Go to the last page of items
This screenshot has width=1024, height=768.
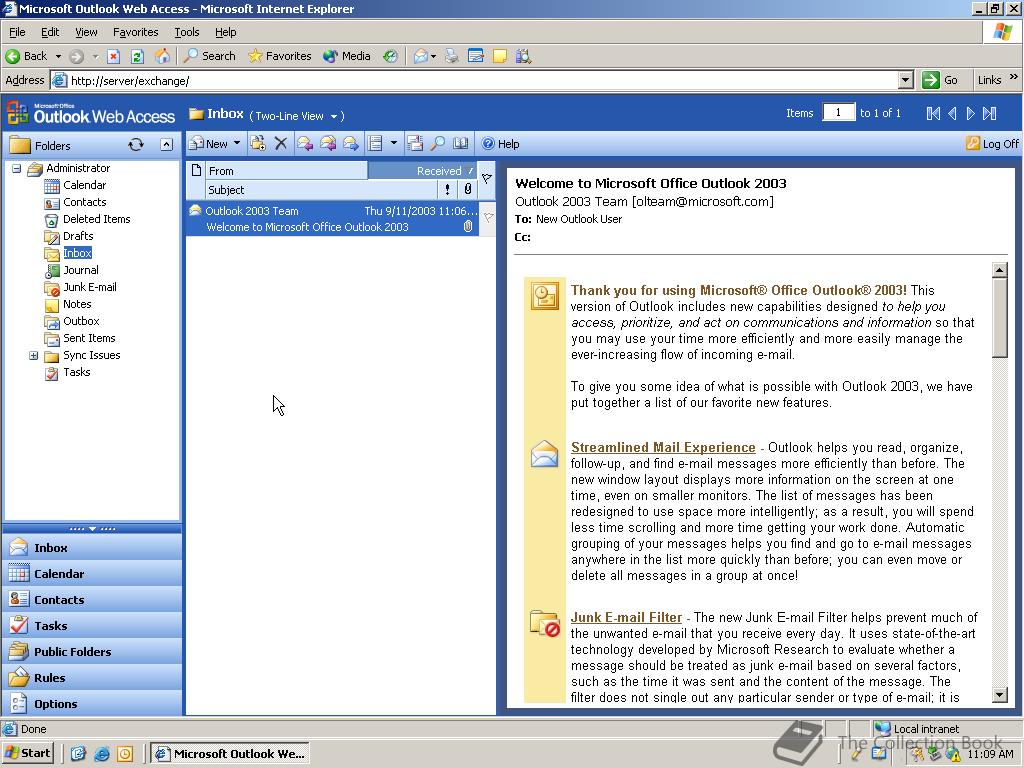[989, 114]
